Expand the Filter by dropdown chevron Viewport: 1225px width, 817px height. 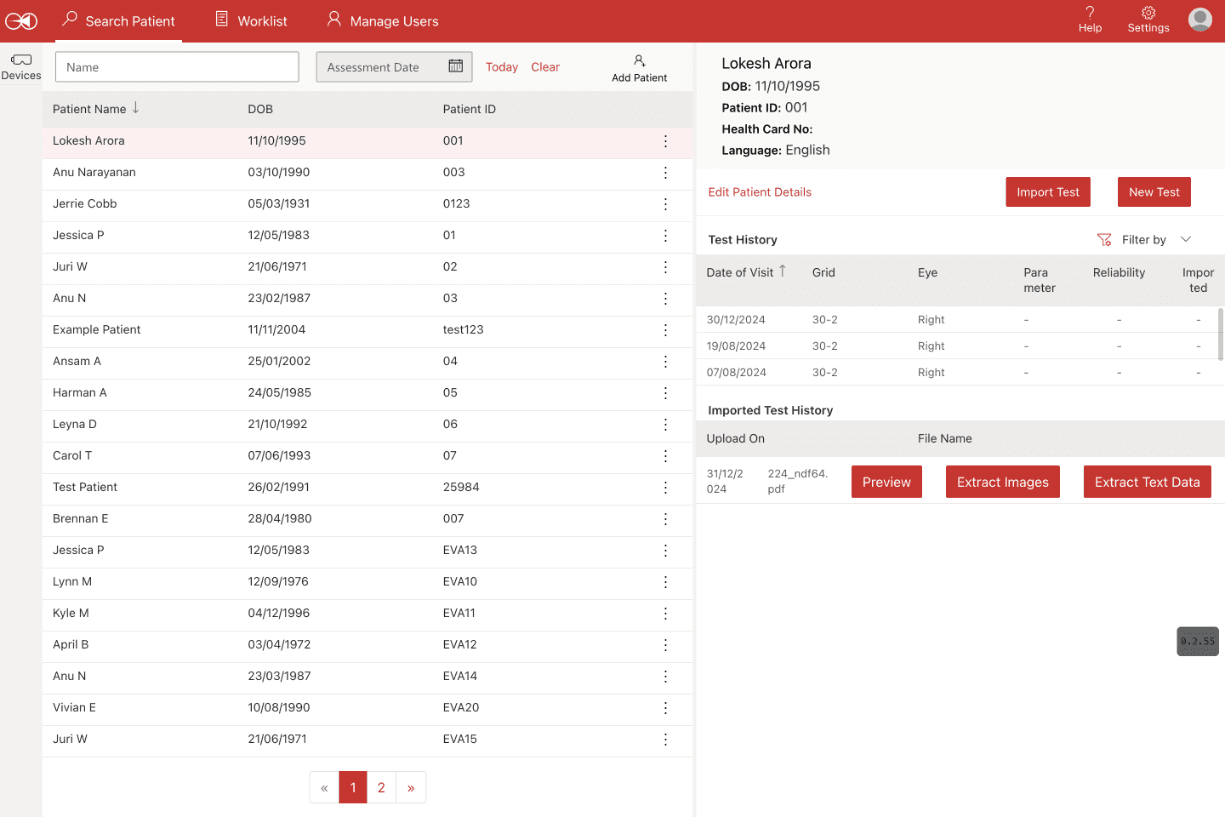pyautogui.click(x=1186, y=240)
